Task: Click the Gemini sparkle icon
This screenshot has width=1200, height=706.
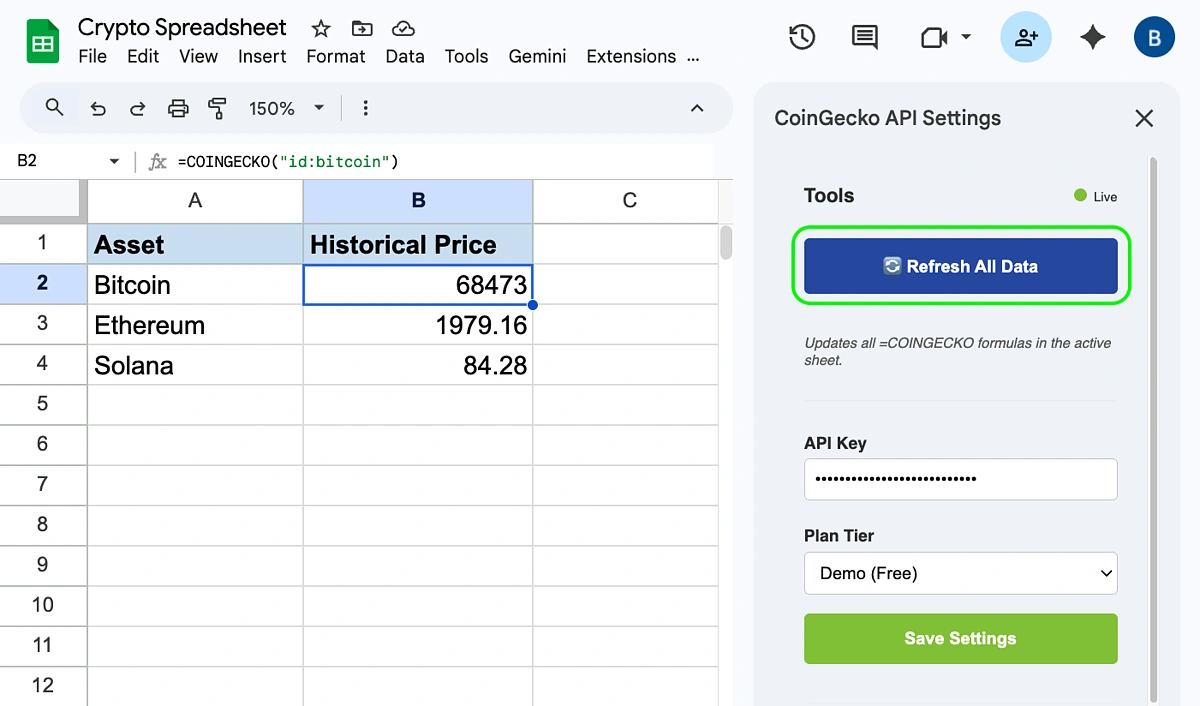Action: [1093, 38]
